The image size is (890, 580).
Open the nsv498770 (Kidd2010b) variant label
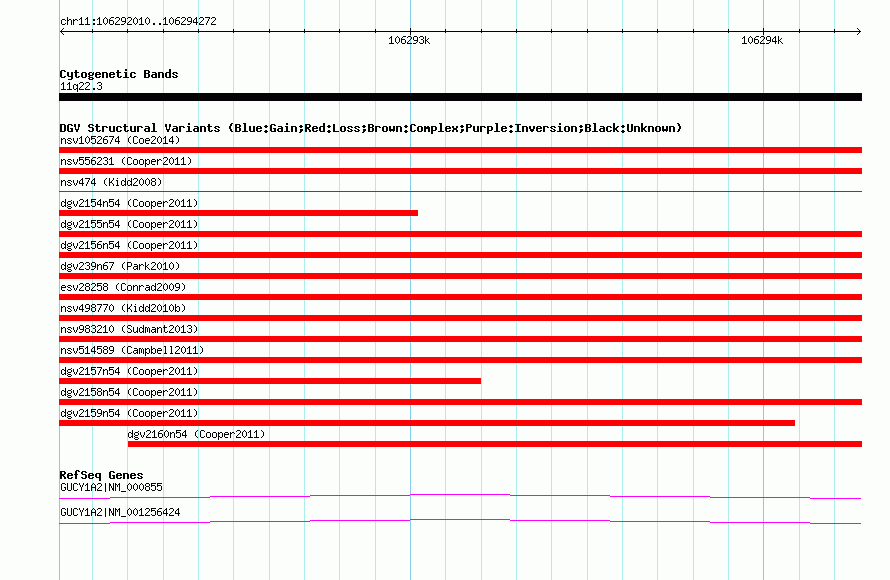point(123,308)
